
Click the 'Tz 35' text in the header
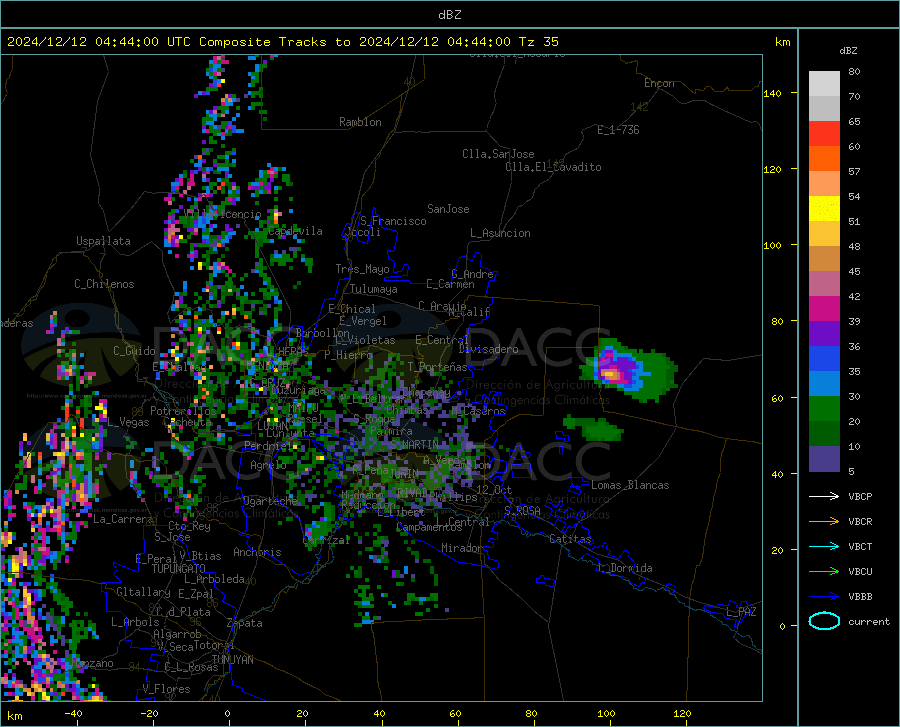click(x=539, y=42)
